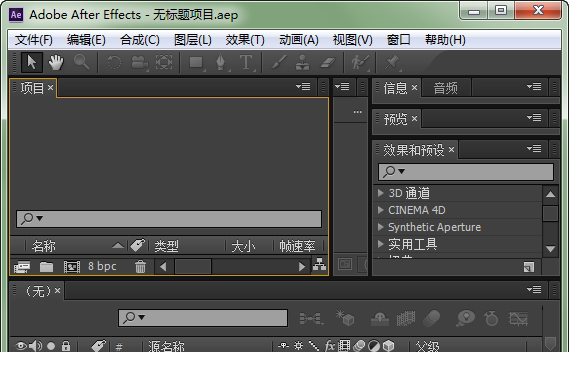Select the Pan Behind anchor tool
Viewport: 569px width, 366px height.
[x=164, y=62]
